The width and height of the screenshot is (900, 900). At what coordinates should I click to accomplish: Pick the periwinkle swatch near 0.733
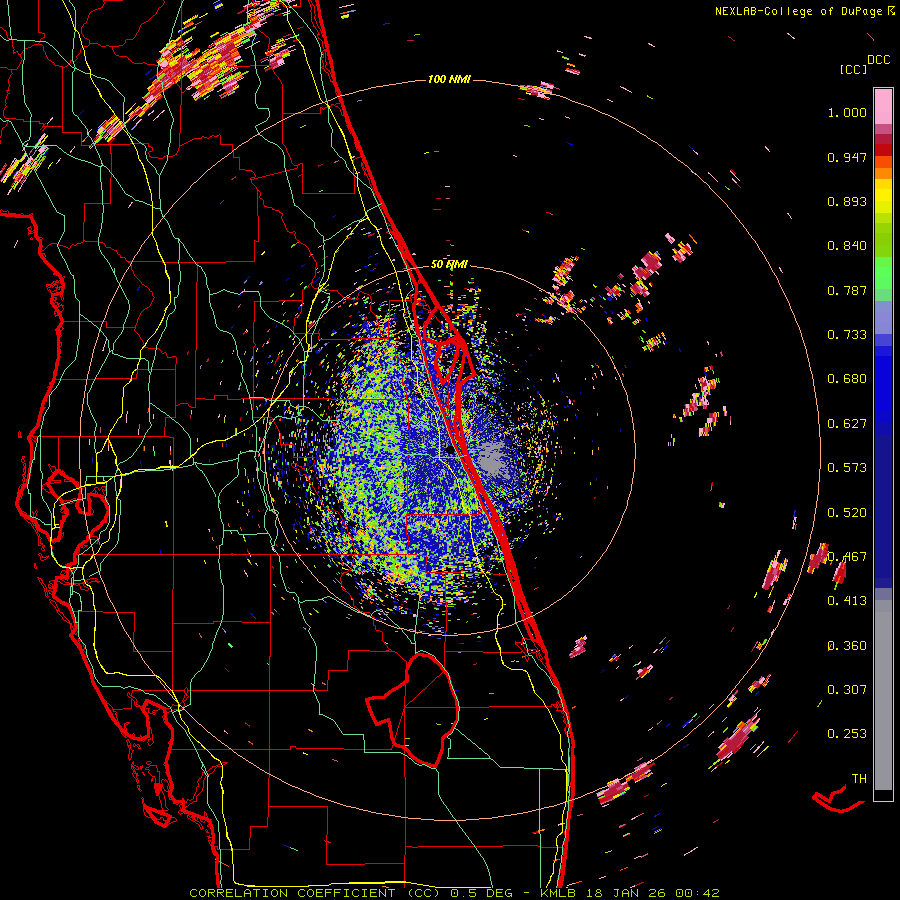pyautogui.click(x=883, y=319)
